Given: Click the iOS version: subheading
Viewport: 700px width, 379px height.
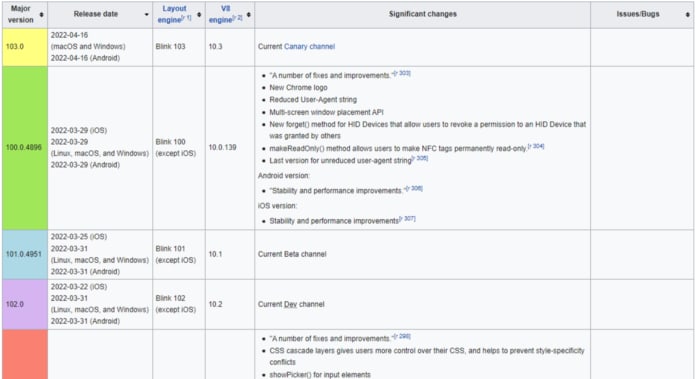Looking at the screenshot, I should click(277, 206).
